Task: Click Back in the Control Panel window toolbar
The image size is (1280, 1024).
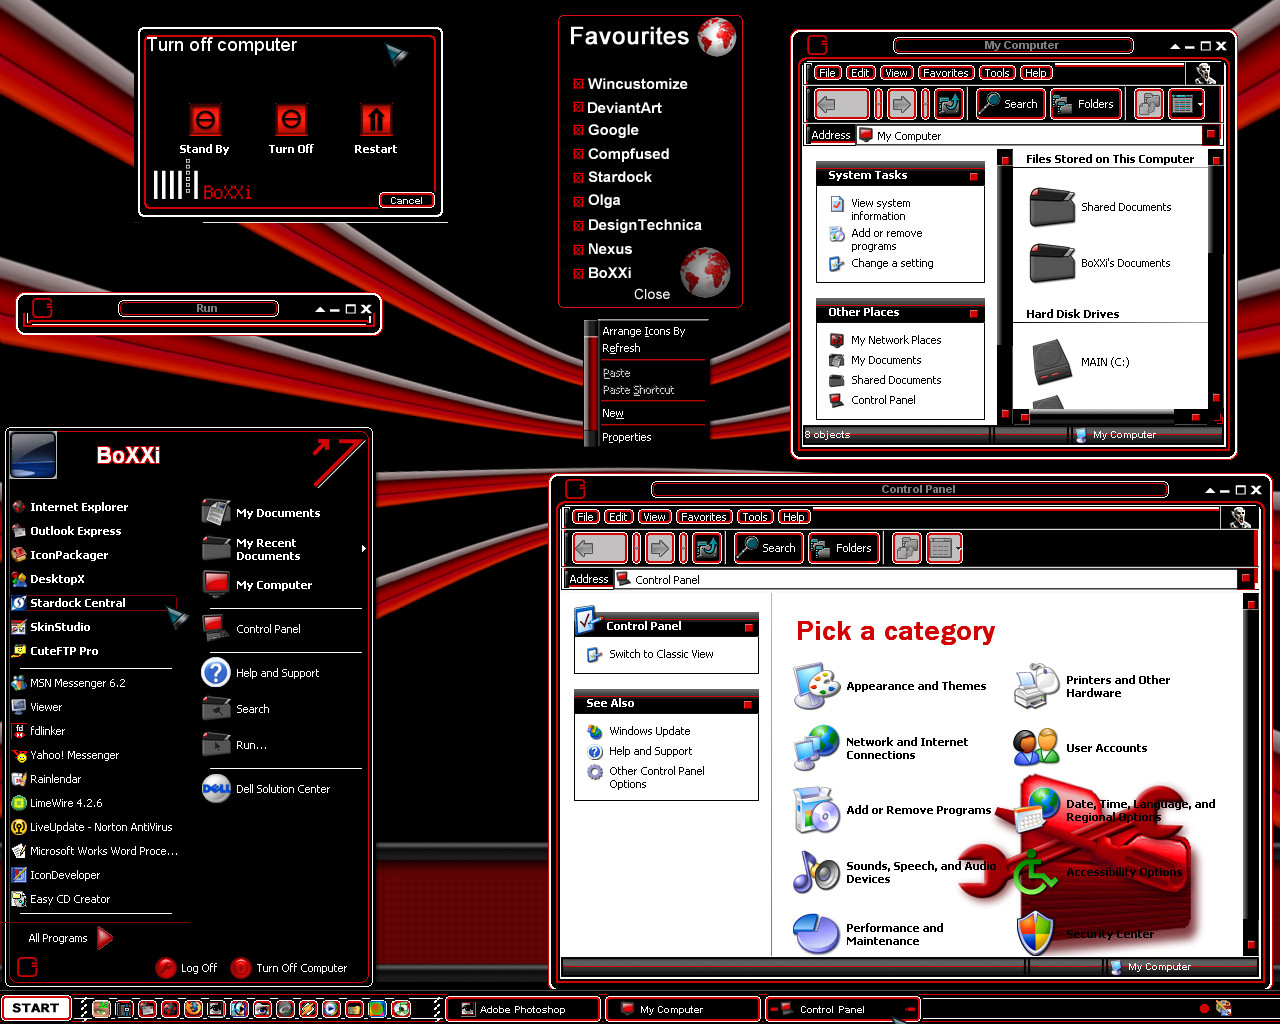Action: (x=599, y=548)
